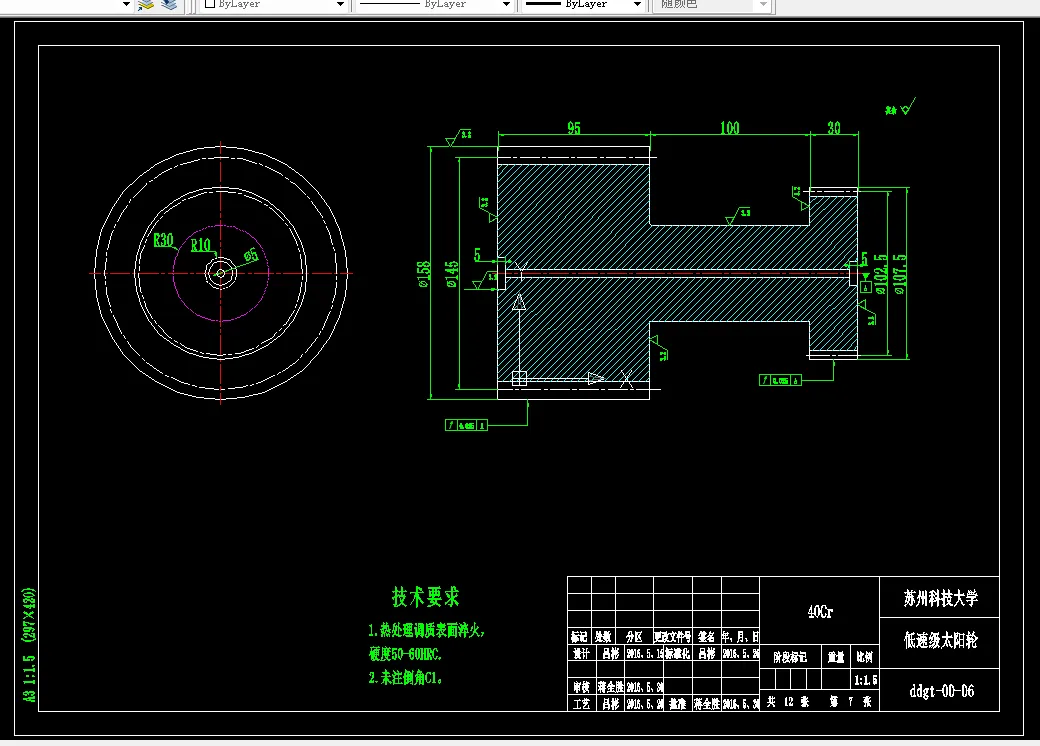Select the ø145 diameter dimension
Screen dimensions: 1040x746
click(452, 273)
